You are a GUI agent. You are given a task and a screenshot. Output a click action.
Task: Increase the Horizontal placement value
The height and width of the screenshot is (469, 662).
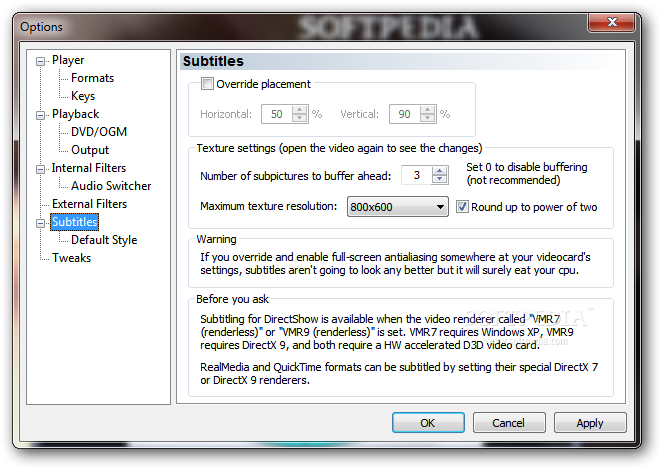coord(300,110)
